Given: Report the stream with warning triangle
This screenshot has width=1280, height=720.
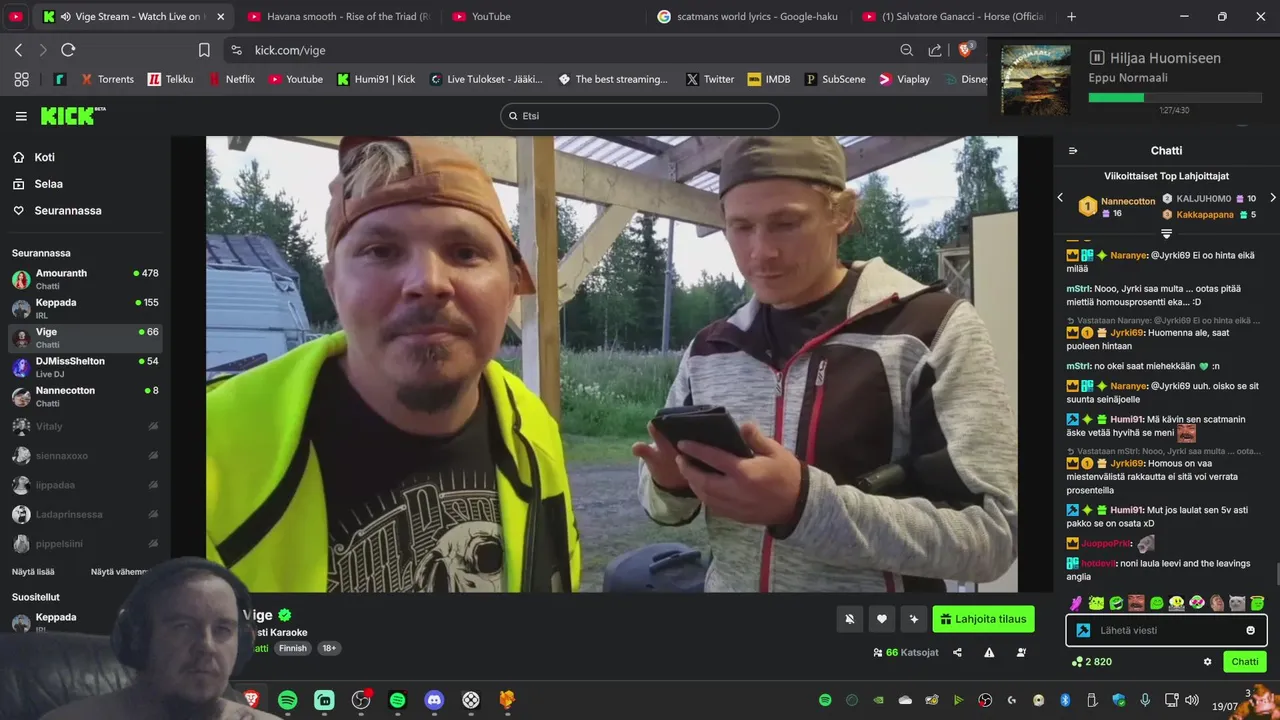Looking at the screenshot, I should click(x=989, y=652).
